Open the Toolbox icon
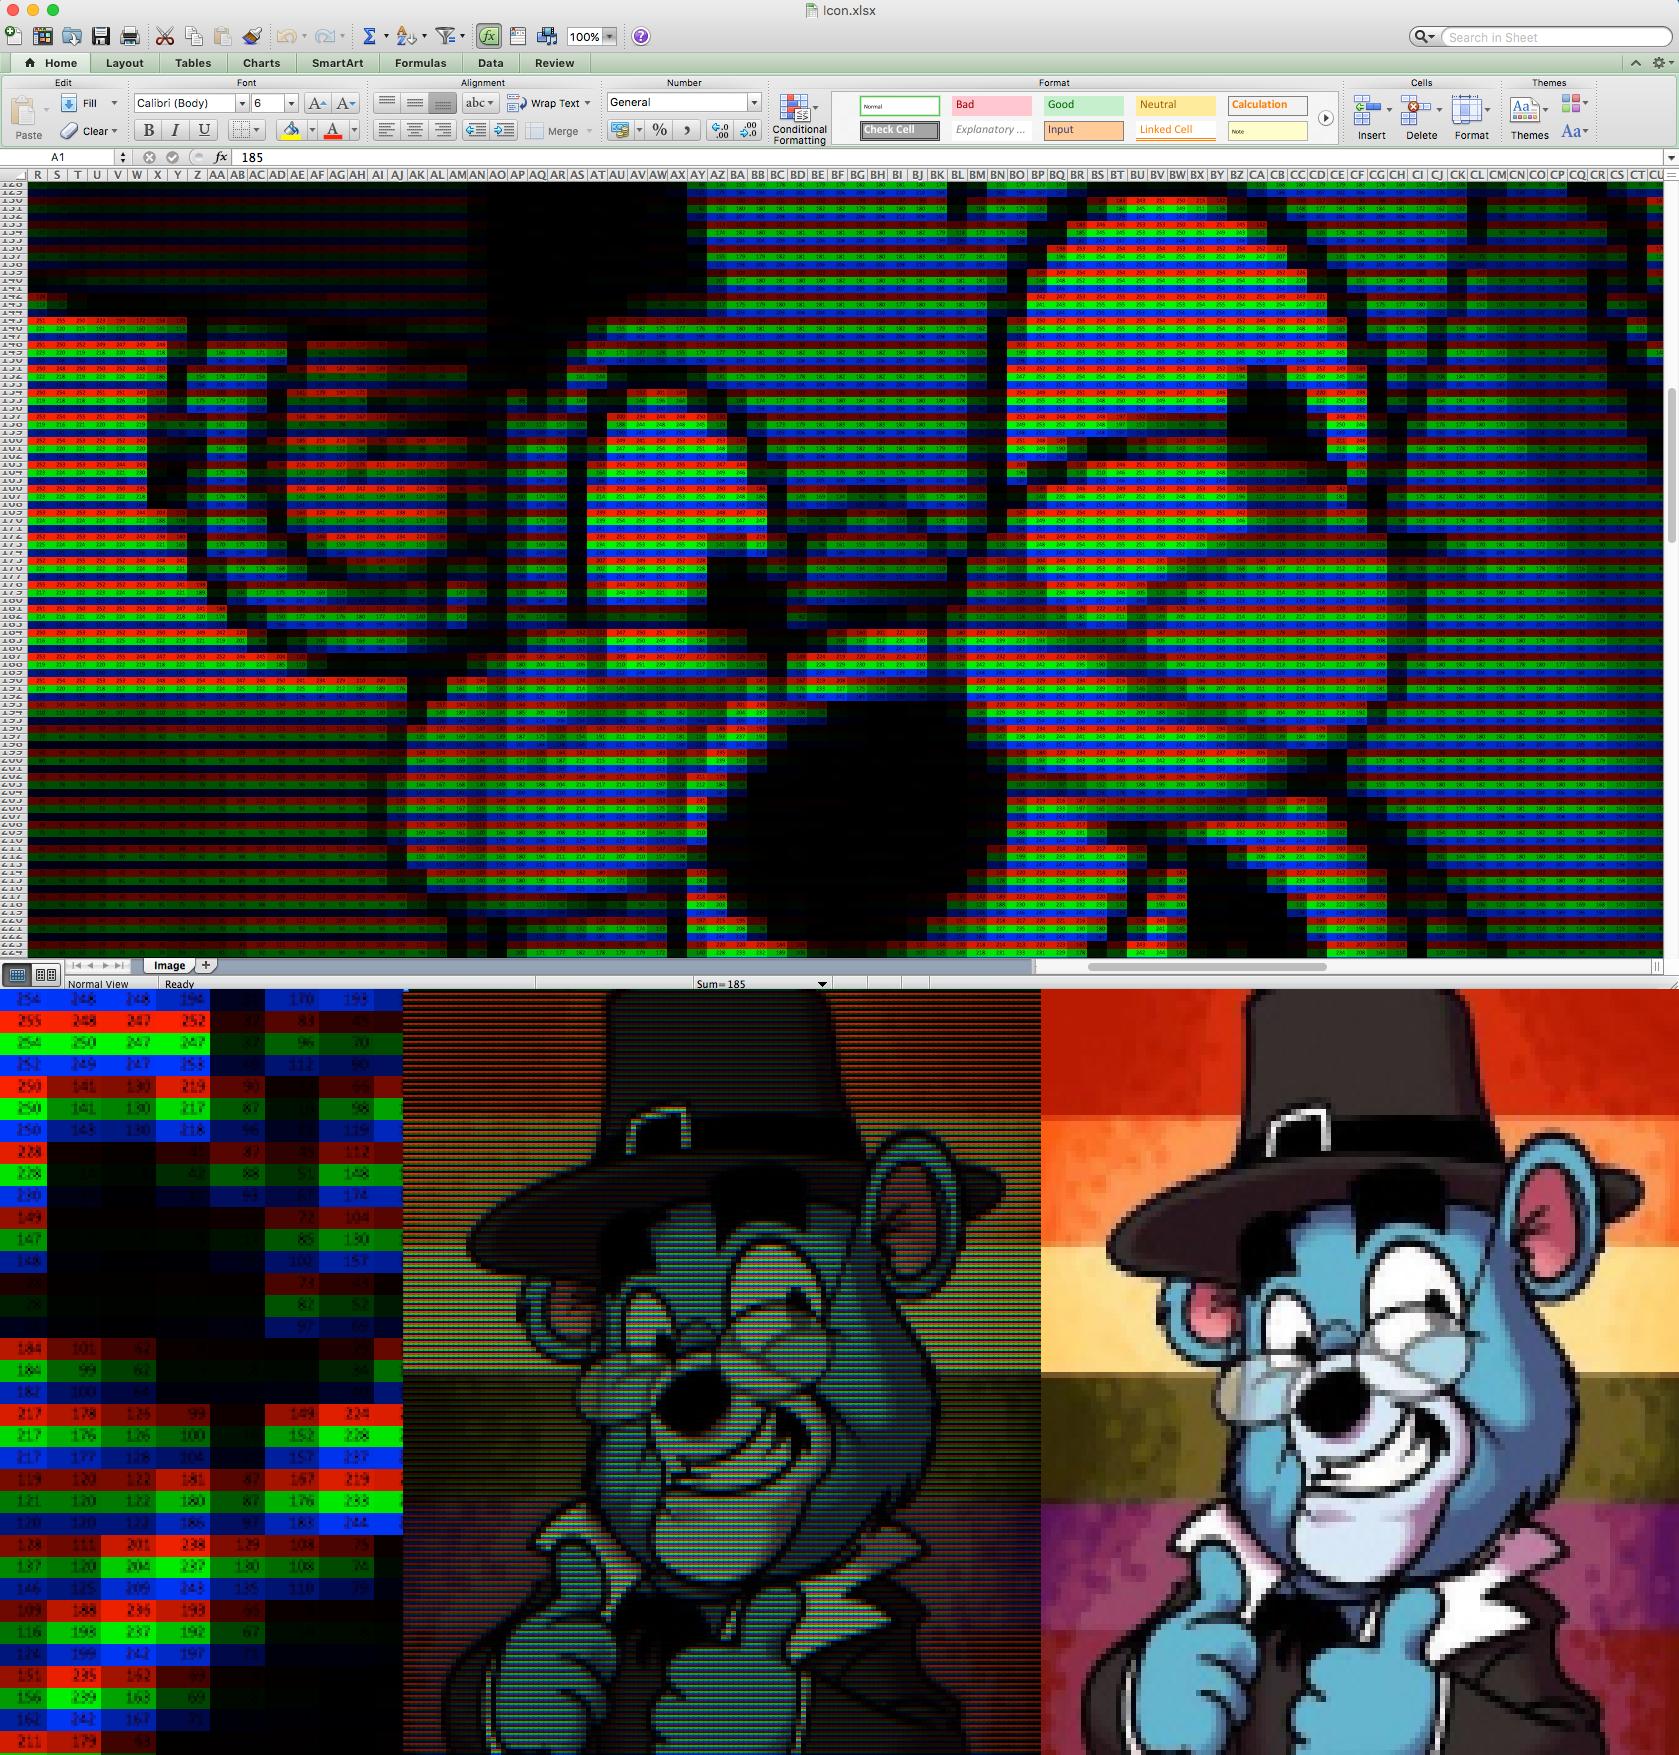The image size is (1679, 1755). pos(518,36)
